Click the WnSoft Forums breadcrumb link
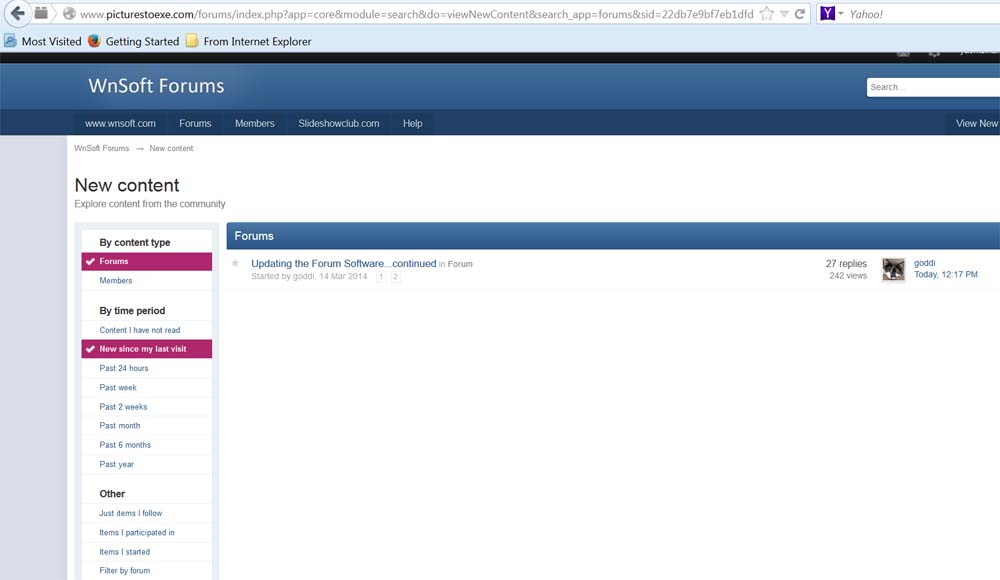The width and height of the screenshot is (1000, 580). click(101, 148)
